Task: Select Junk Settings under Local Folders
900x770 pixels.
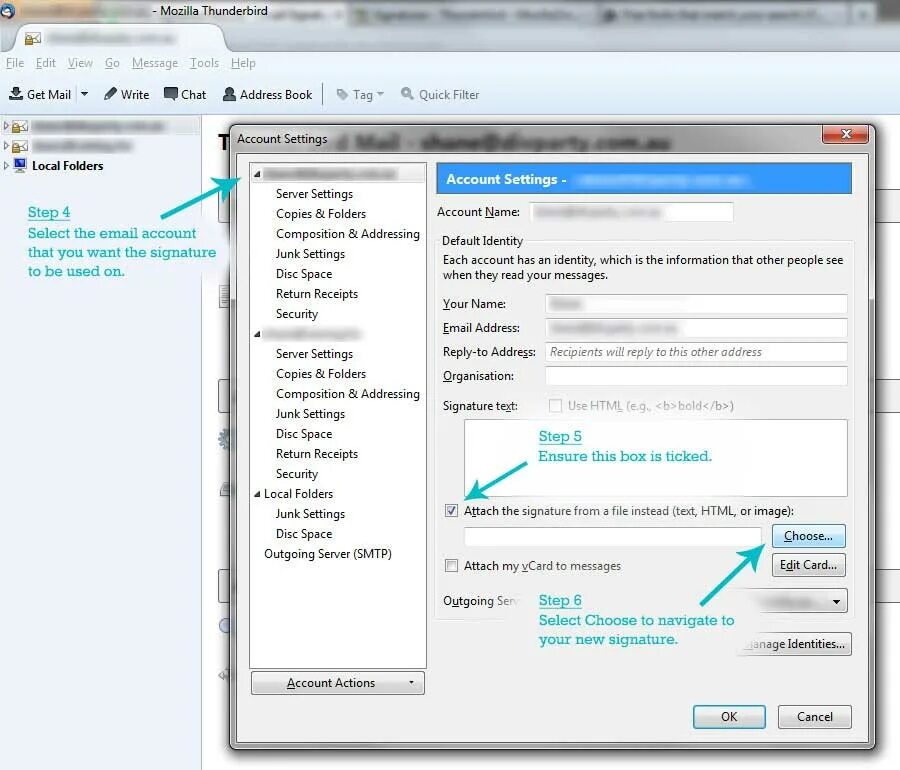Action: (x=311, y=514)
